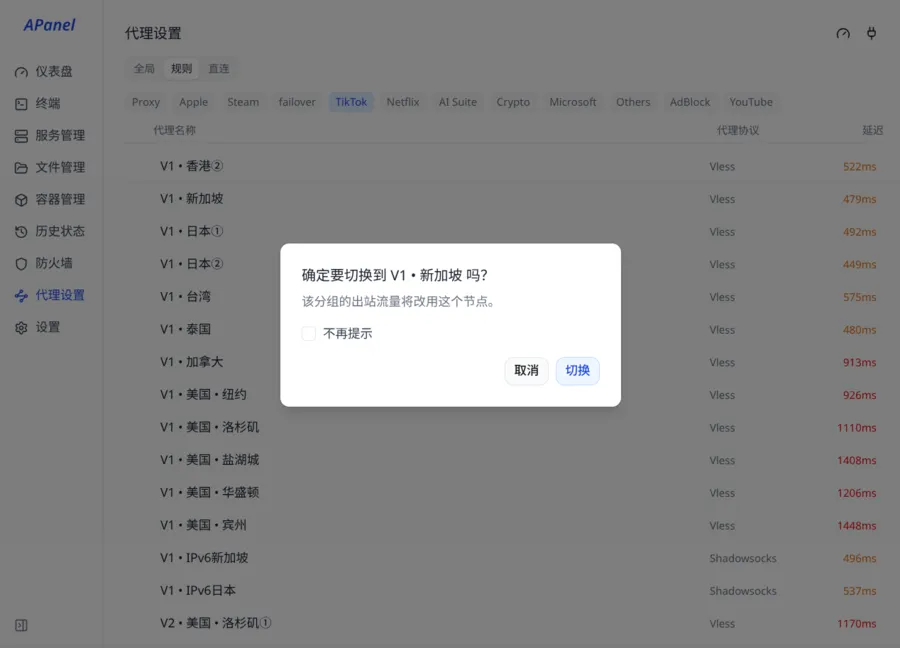This screenshot has height=648, width=900.
Task: Select proxy node V1 • 美国 • 华盛顿
Action: pyautogui.click(x=504, y=493)
